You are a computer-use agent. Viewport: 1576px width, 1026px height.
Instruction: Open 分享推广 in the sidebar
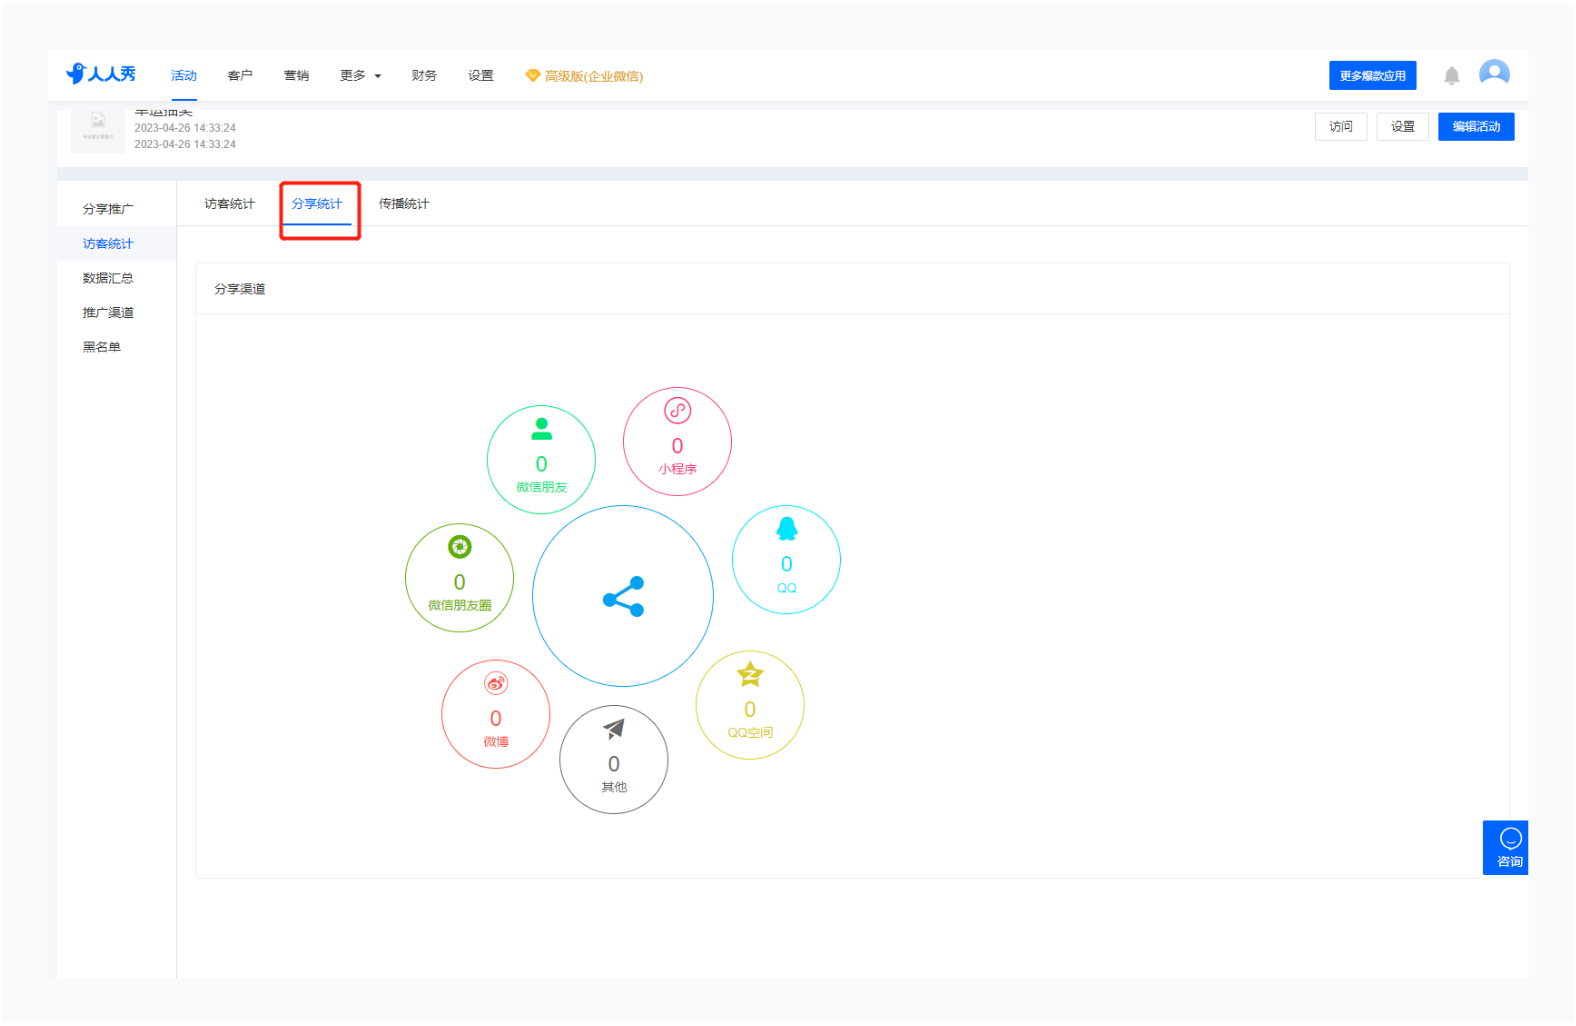point(108,209)
